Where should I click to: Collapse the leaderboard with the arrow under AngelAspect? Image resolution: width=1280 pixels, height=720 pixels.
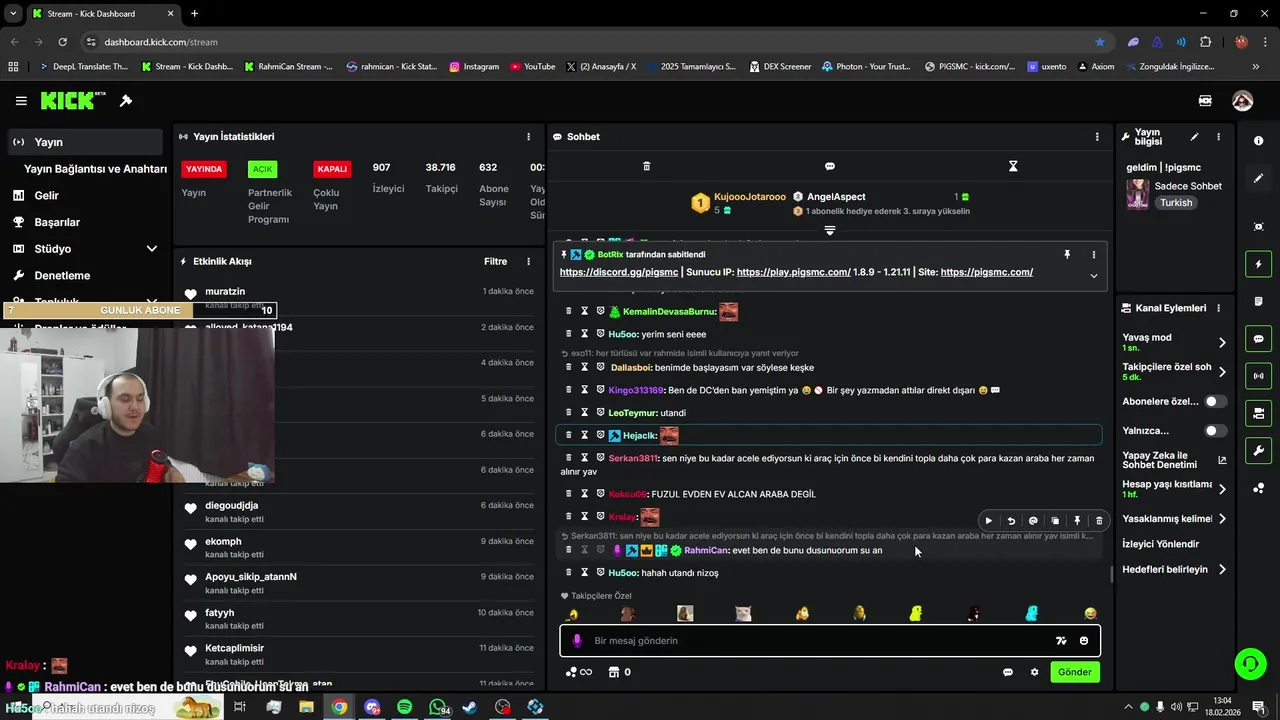pyautogui.click(x=829, y=231)
